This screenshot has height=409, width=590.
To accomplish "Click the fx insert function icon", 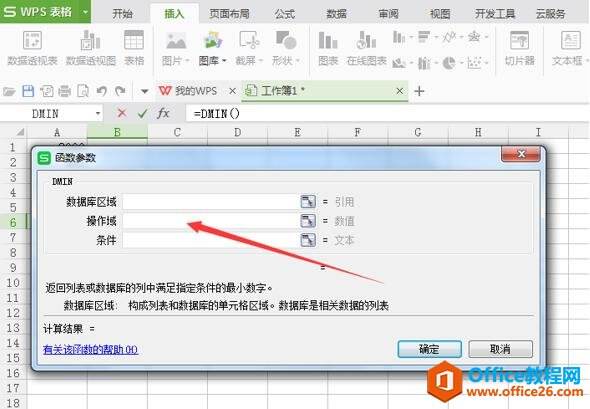I will pyautogui.click(x=163, y=113).
